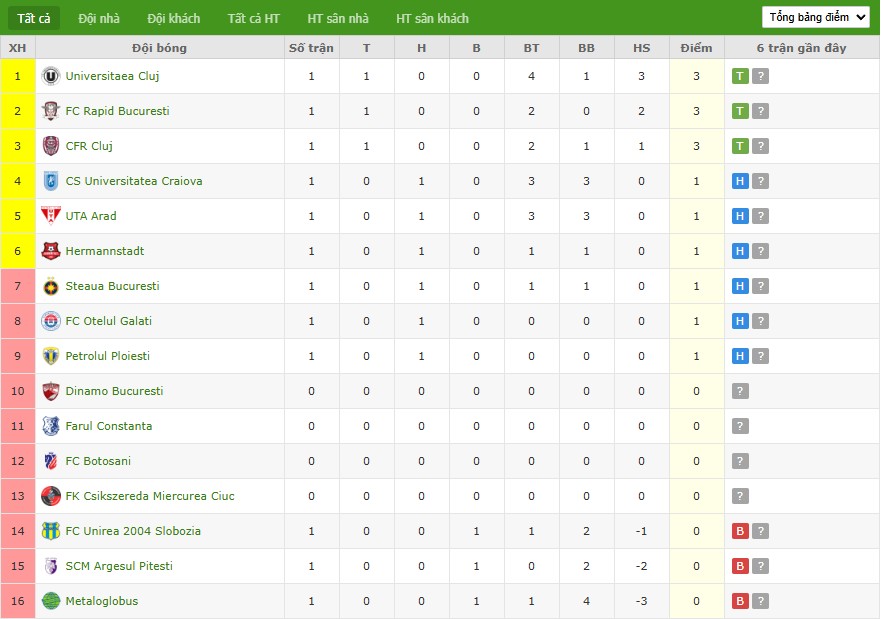The height and width of the screenshot is (619, 882).
Task: Click the FC Rapid Bucuresti team logo
Action: click(x=51, y=111)
